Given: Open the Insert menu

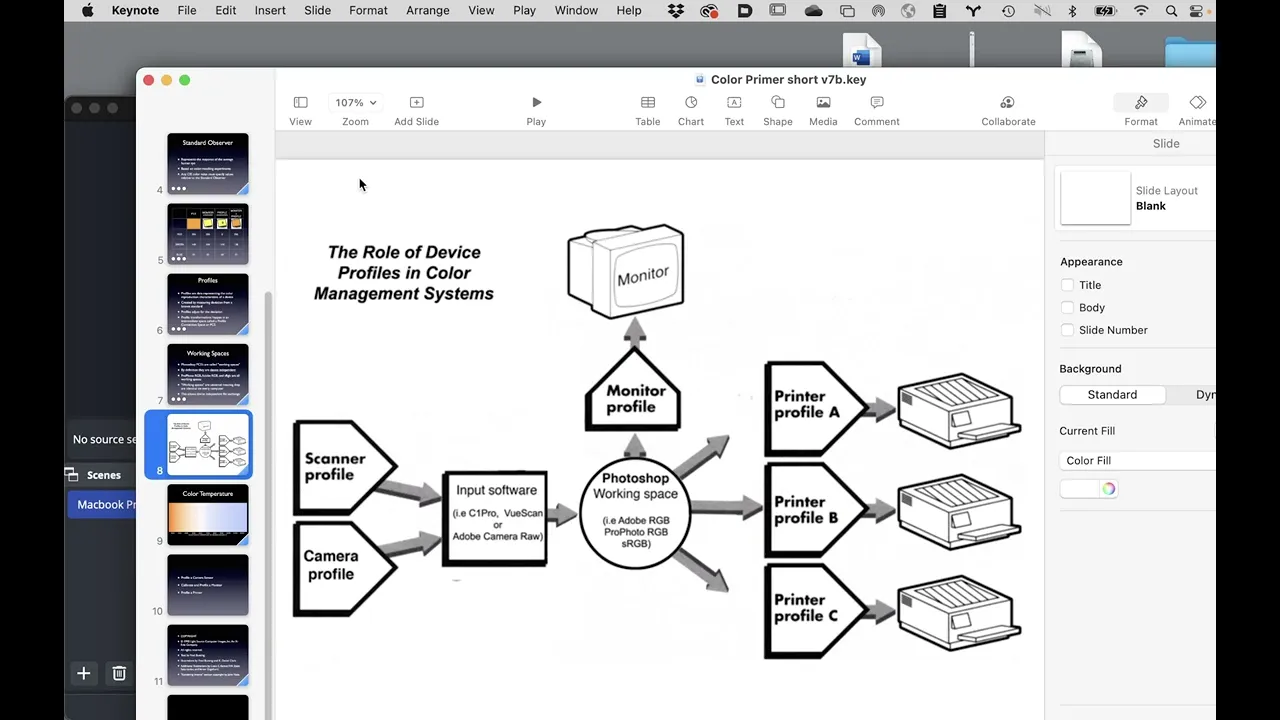Looking at the screenshot, I should tap(270, 10).
